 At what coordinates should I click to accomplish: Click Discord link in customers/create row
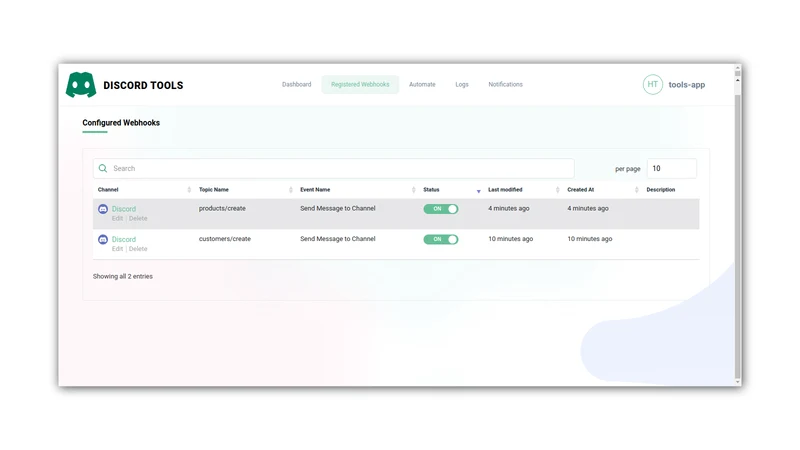point(124,239)
